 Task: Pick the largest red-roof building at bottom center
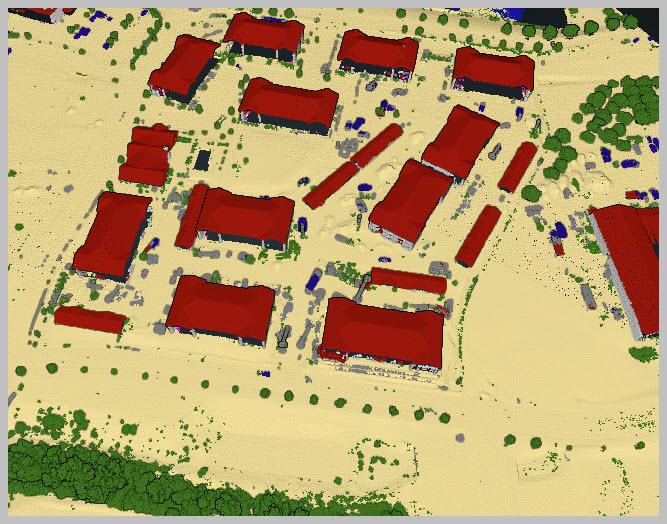382,333
